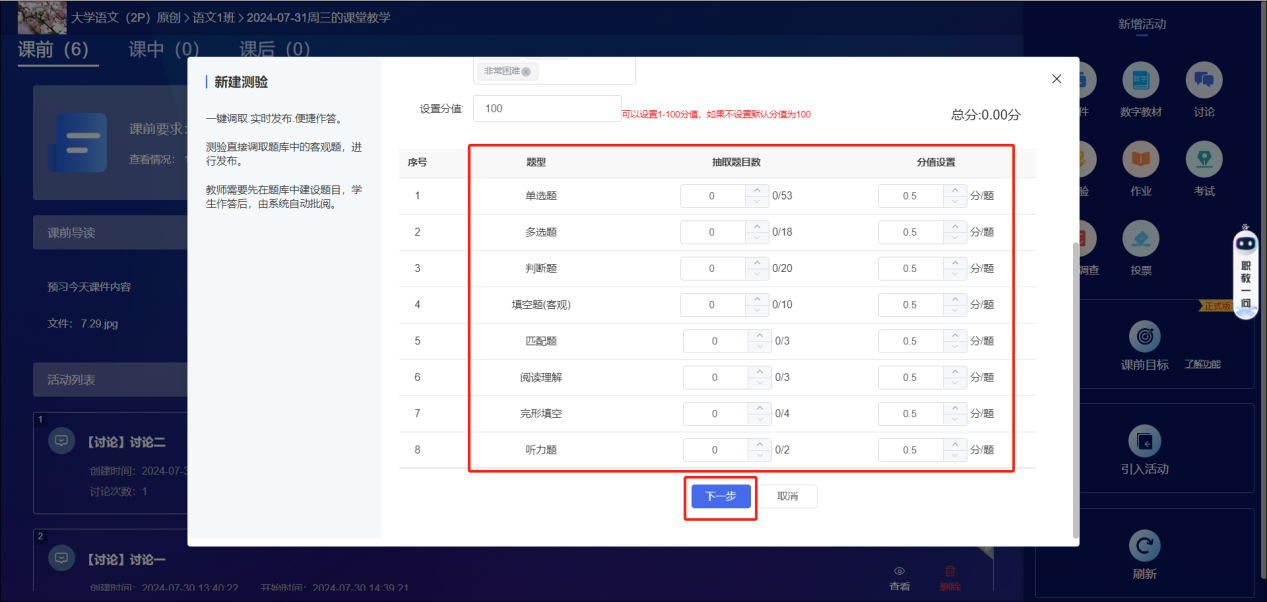1267x602 pixels.
Task: Click the 投票 activity icon
Action: 1140,238
